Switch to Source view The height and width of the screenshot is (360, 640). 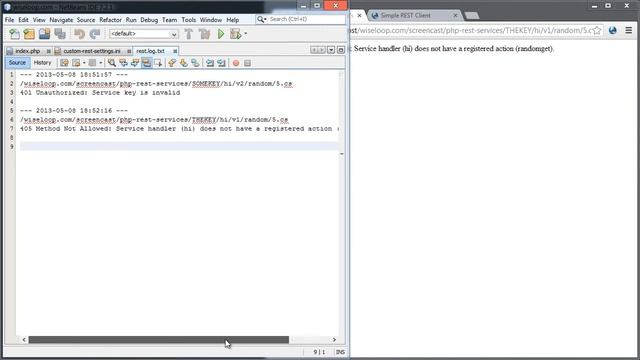17,63
